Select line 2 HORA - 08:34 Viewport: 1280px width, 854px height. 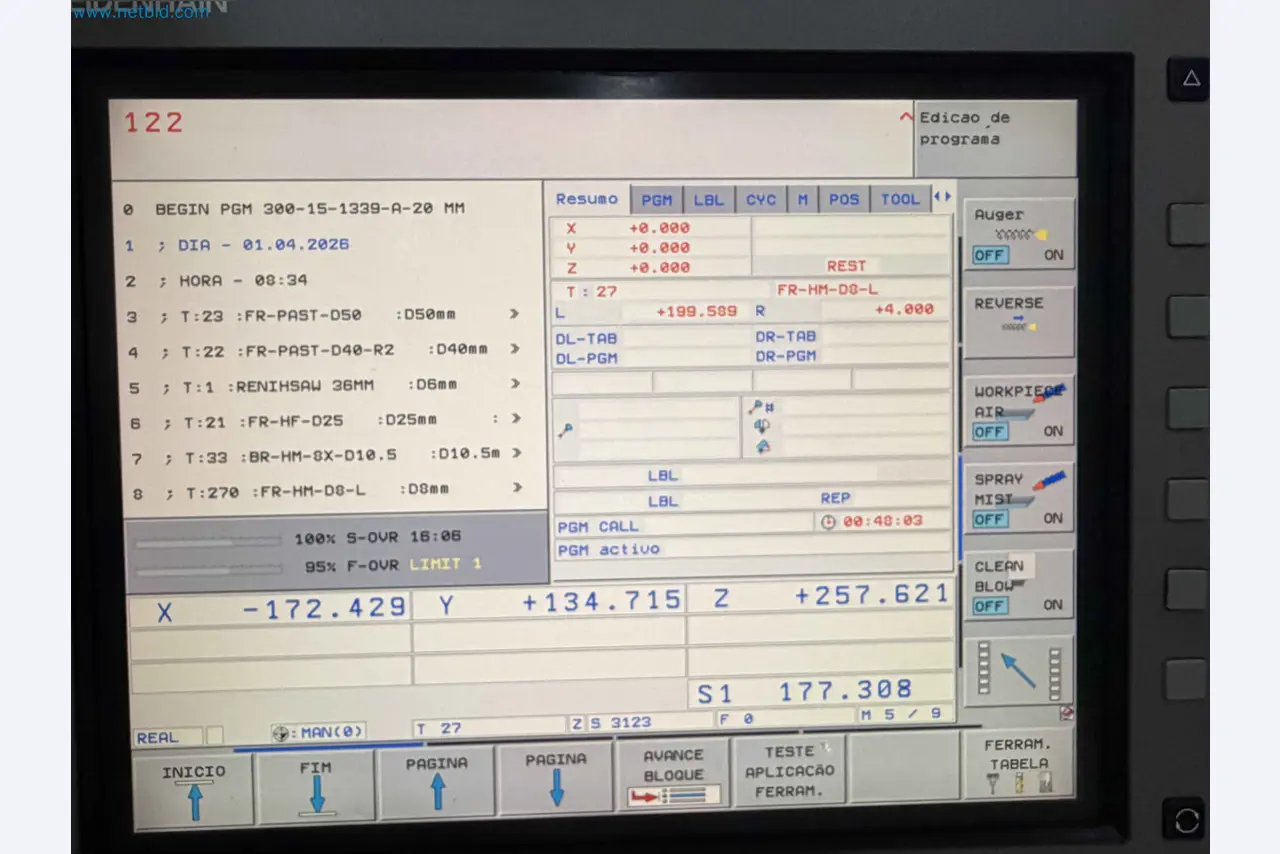coord(215,281)
